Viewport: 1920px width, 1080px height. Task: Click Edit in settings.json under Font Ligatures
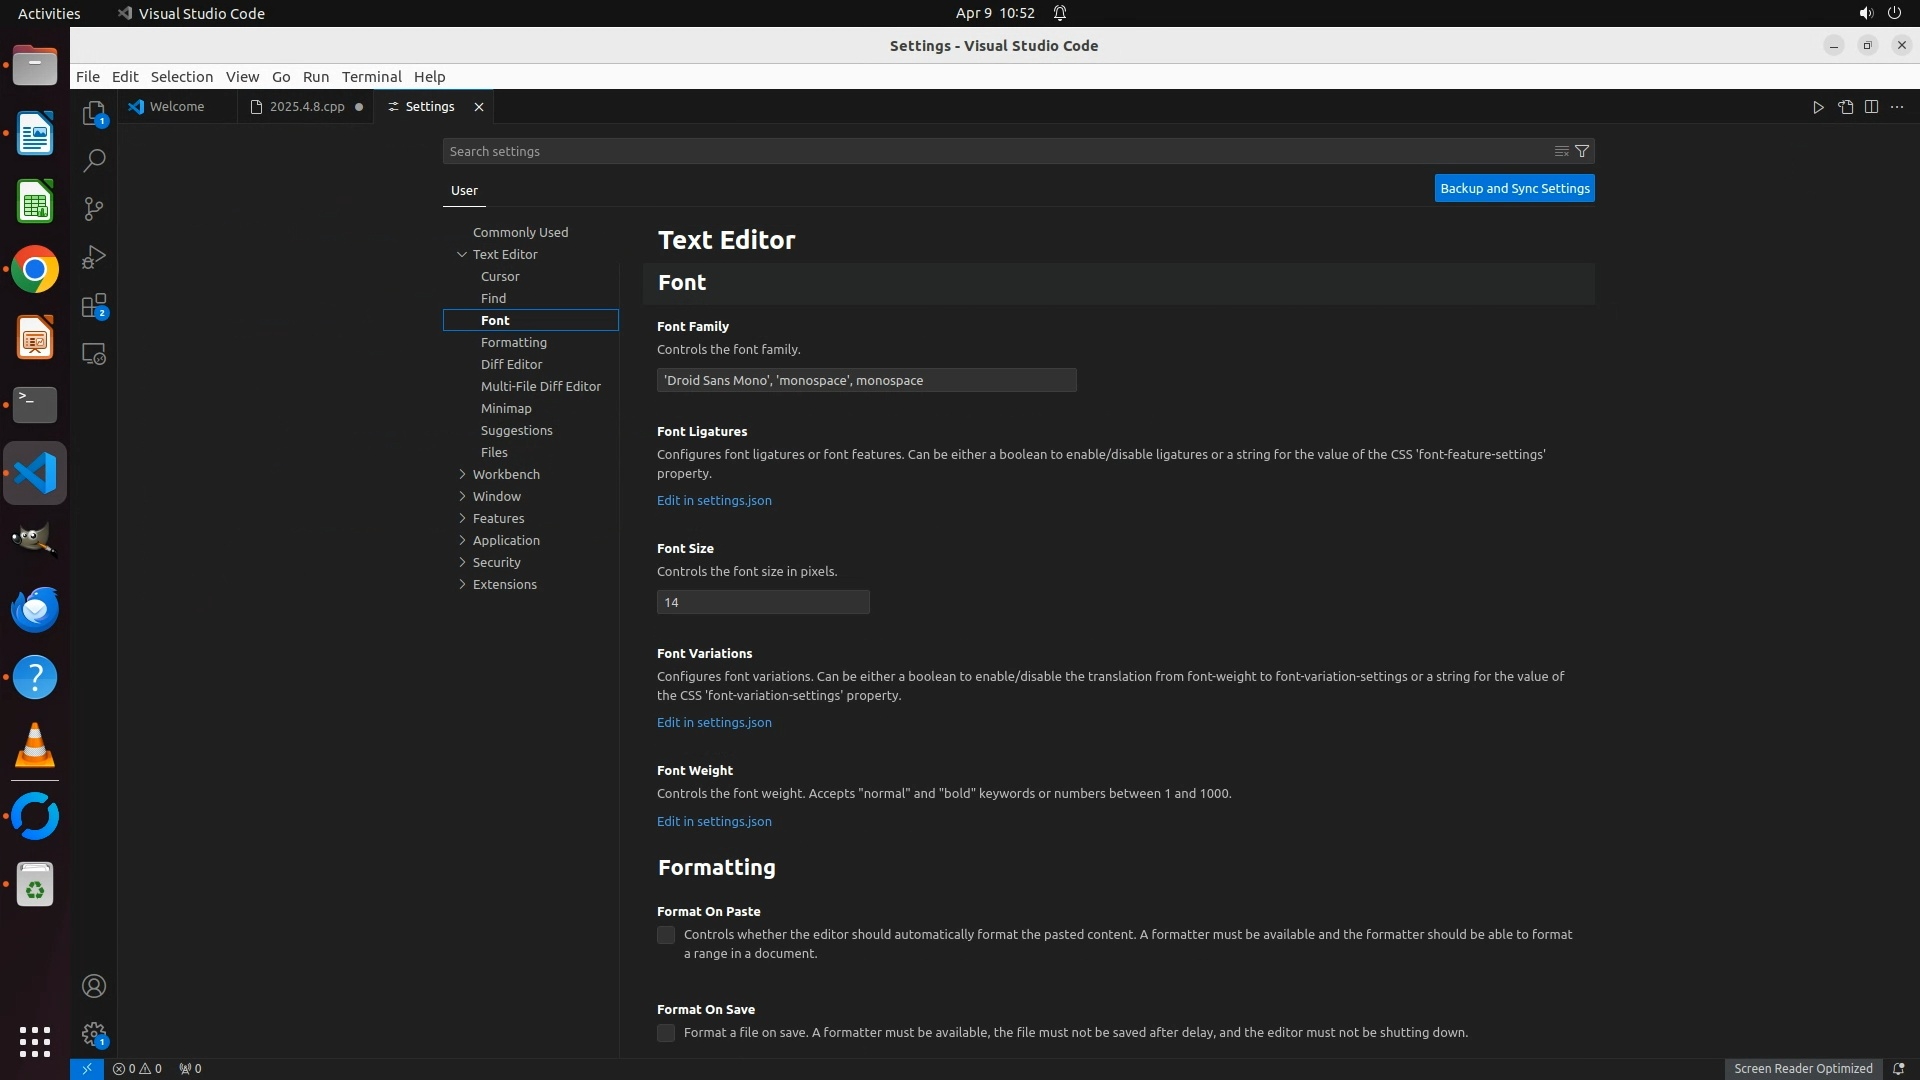pos(714,500)
